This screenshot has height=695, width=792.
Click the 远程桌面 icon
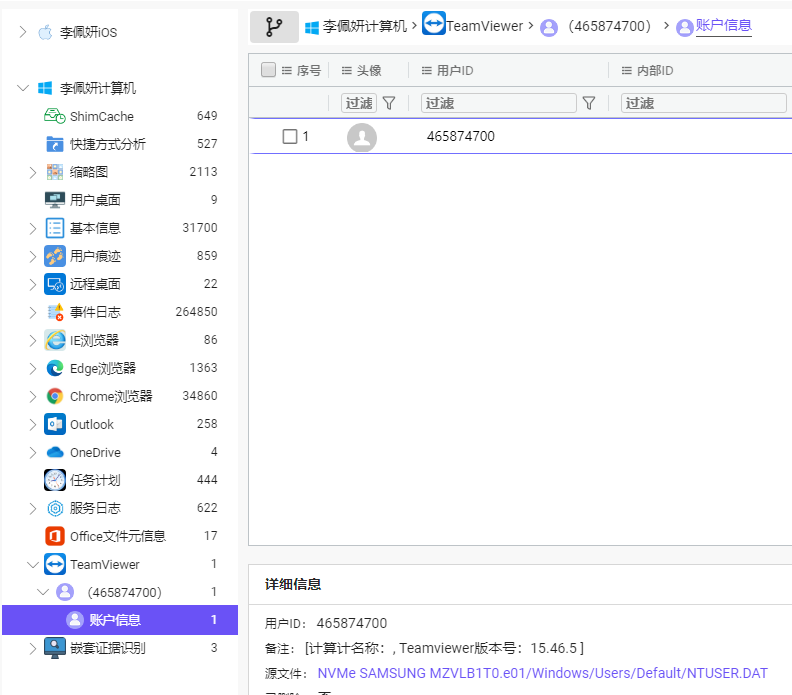pos(55,284)
